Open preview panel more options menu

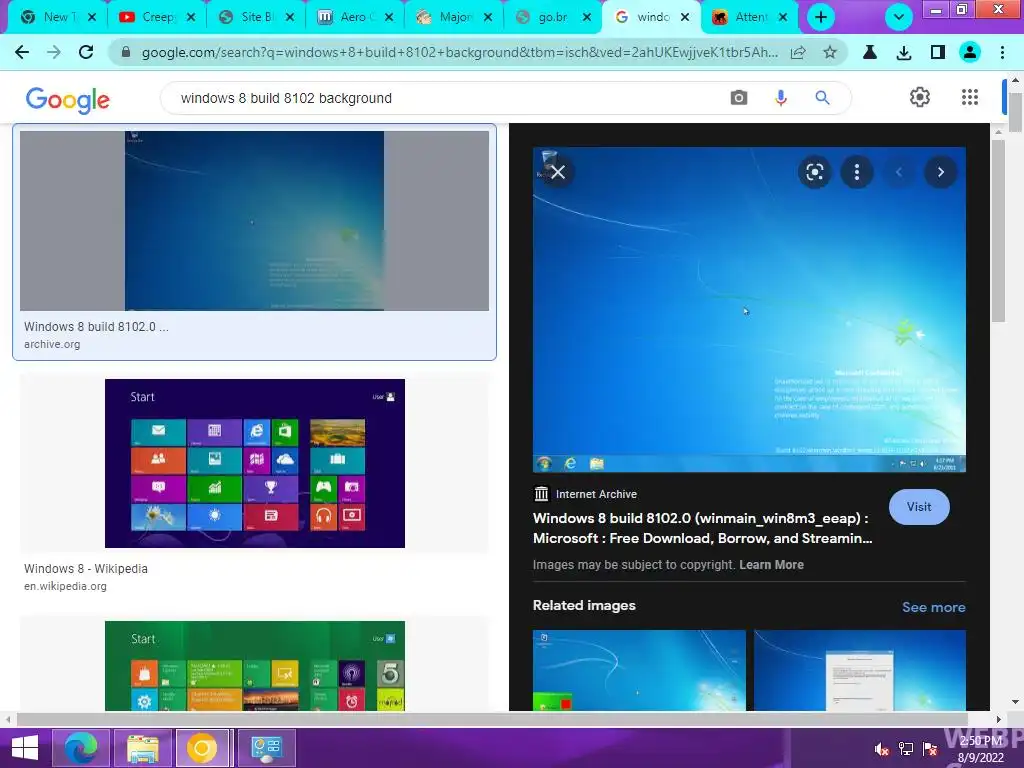[857, 172]
